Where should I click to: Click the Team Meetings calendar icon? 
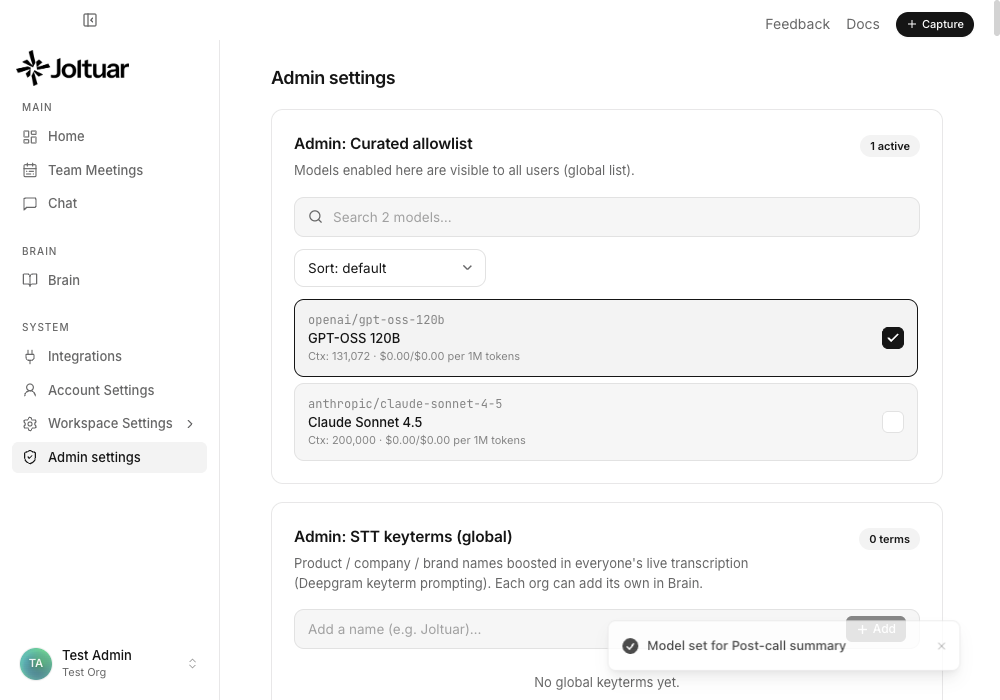[30, 170]
